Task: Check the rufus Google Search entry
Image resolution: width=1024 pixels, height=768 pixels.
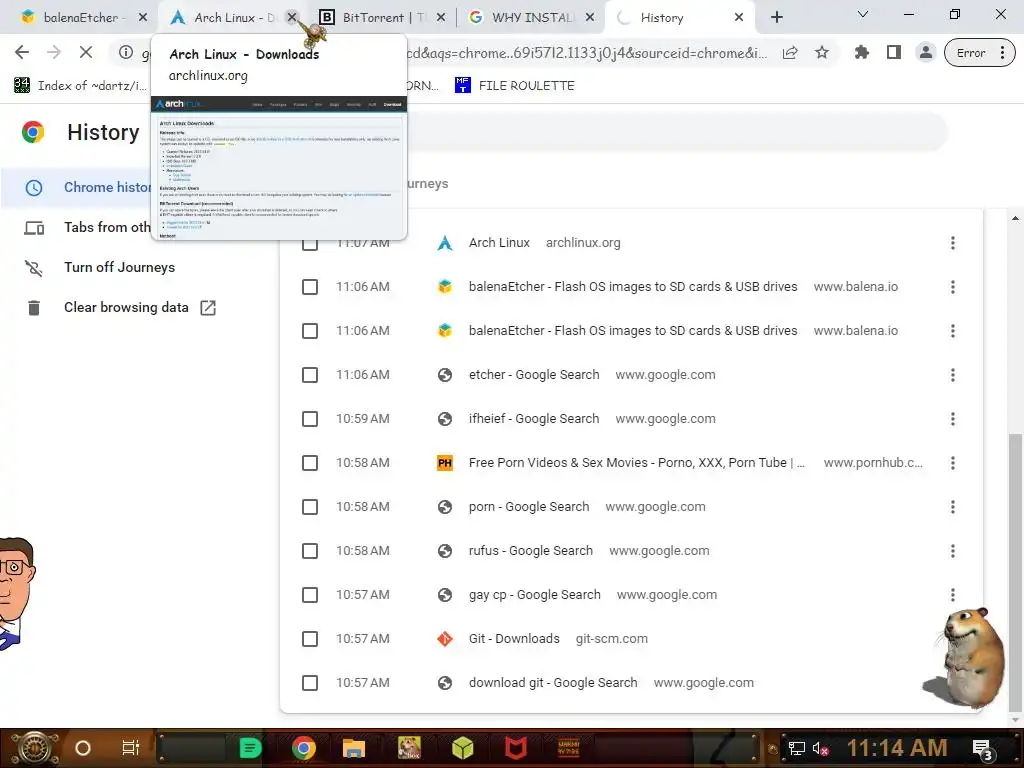Action: (x=310, y=551)
